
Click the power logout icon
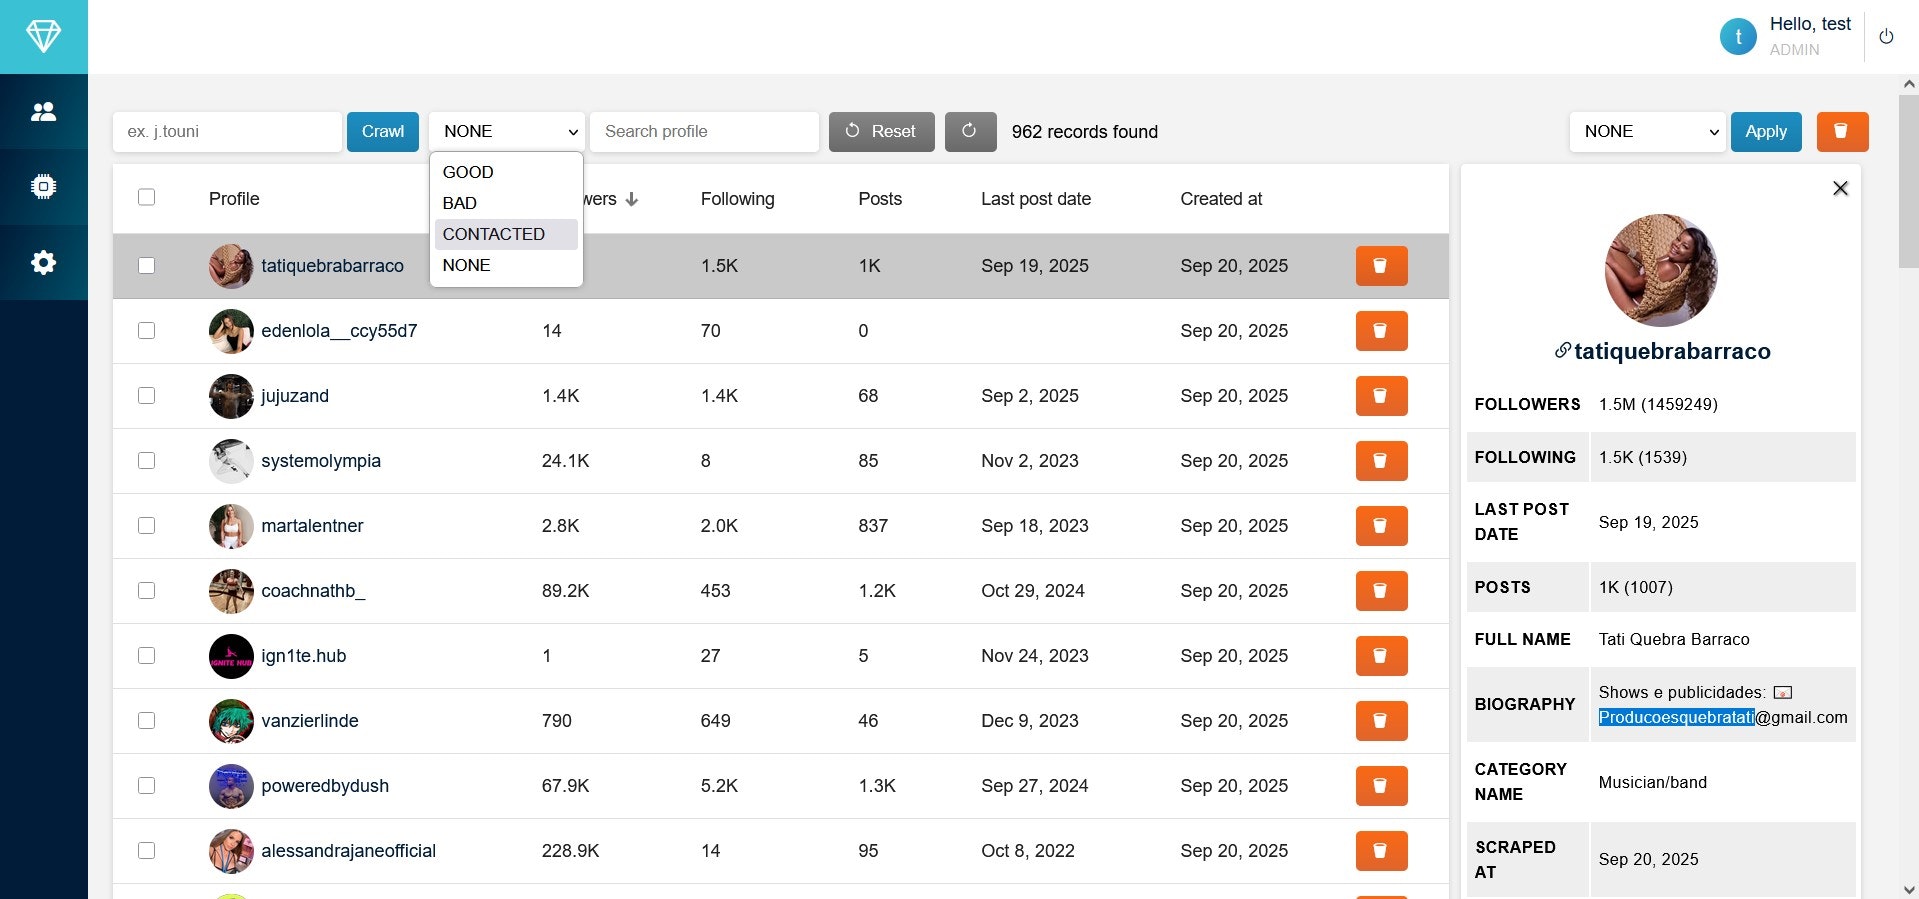(x=1886, y=37)
